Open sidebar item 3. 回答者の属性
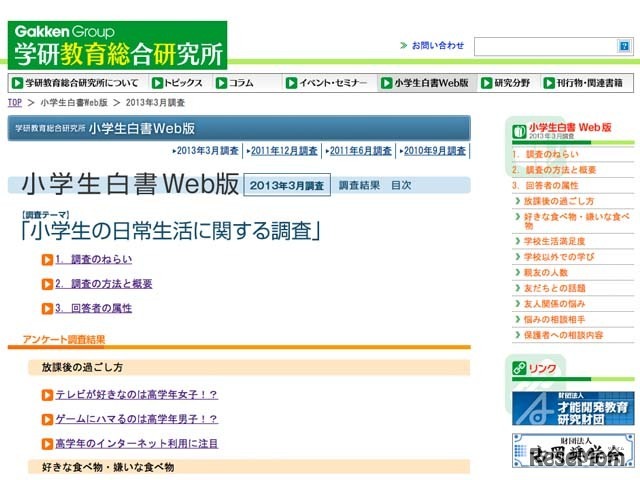This screenshot has width=640, height=480. pyautogui.click(x=546, y=186)
